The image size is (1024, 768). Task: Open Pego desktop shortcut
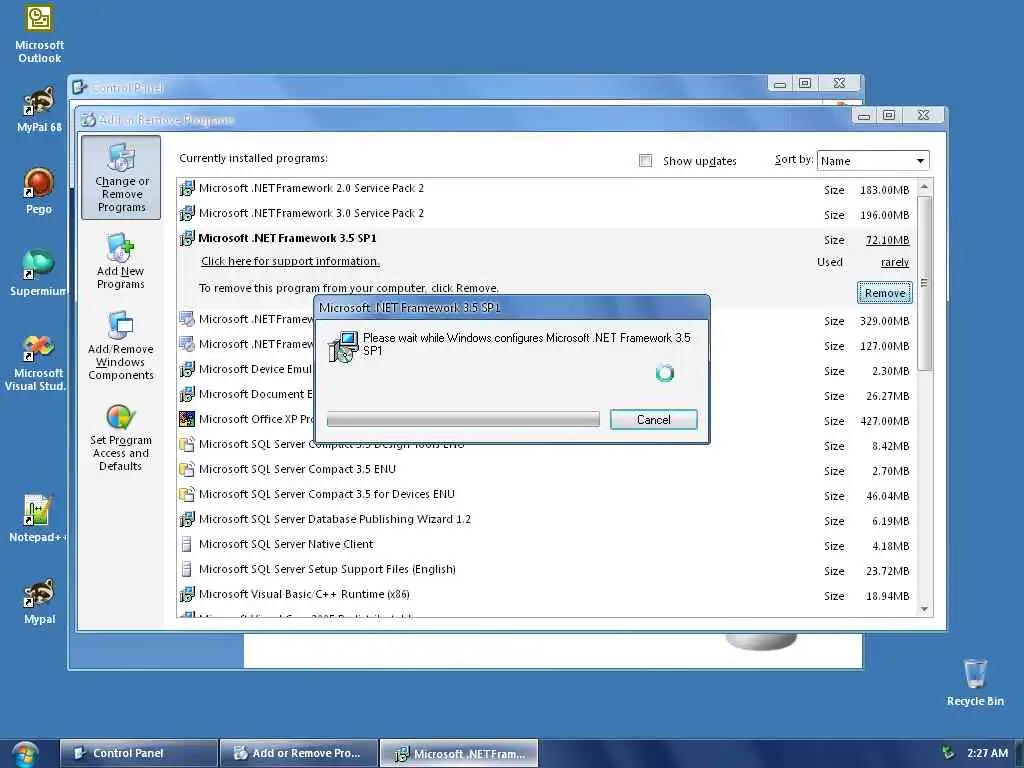coord(39,191)
